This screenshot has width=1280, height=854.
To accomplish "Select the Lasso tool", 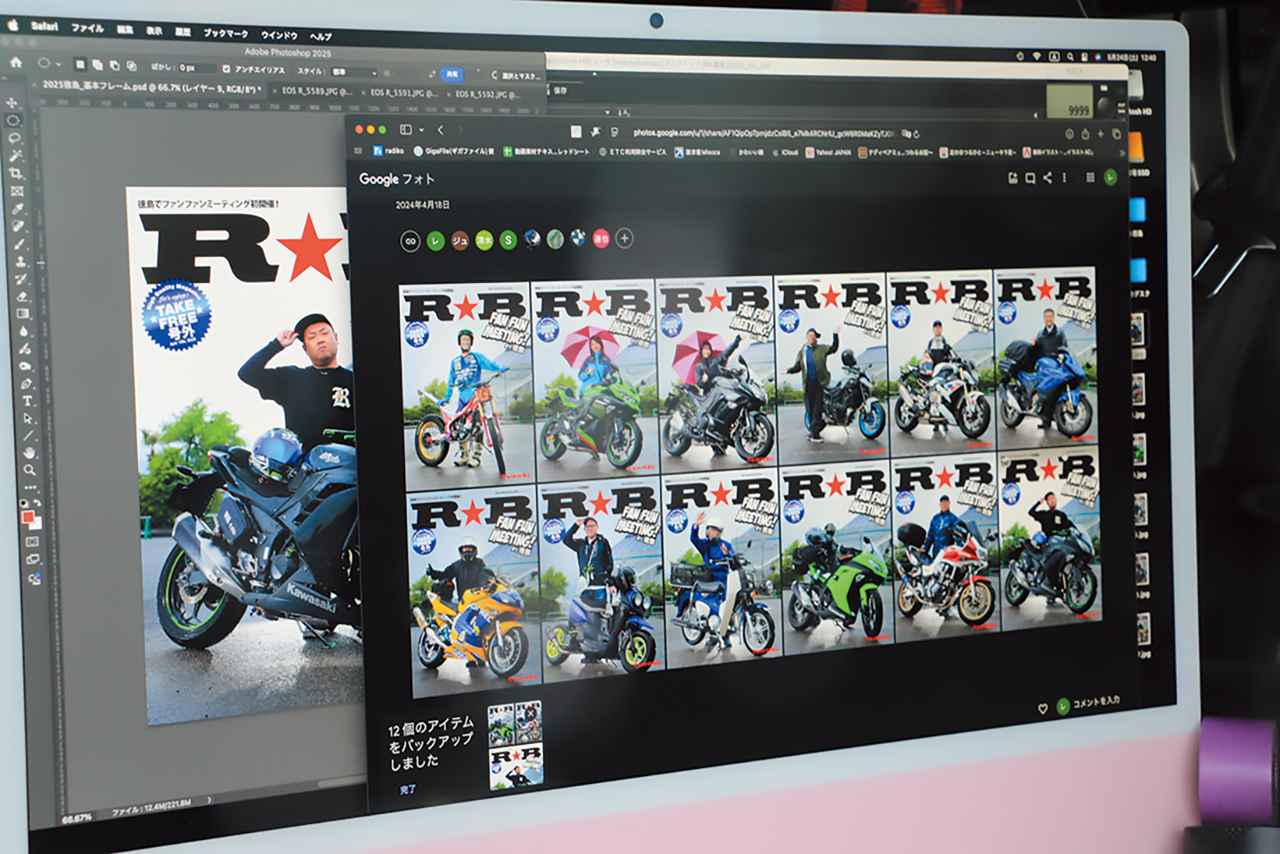I will [15, 138].
